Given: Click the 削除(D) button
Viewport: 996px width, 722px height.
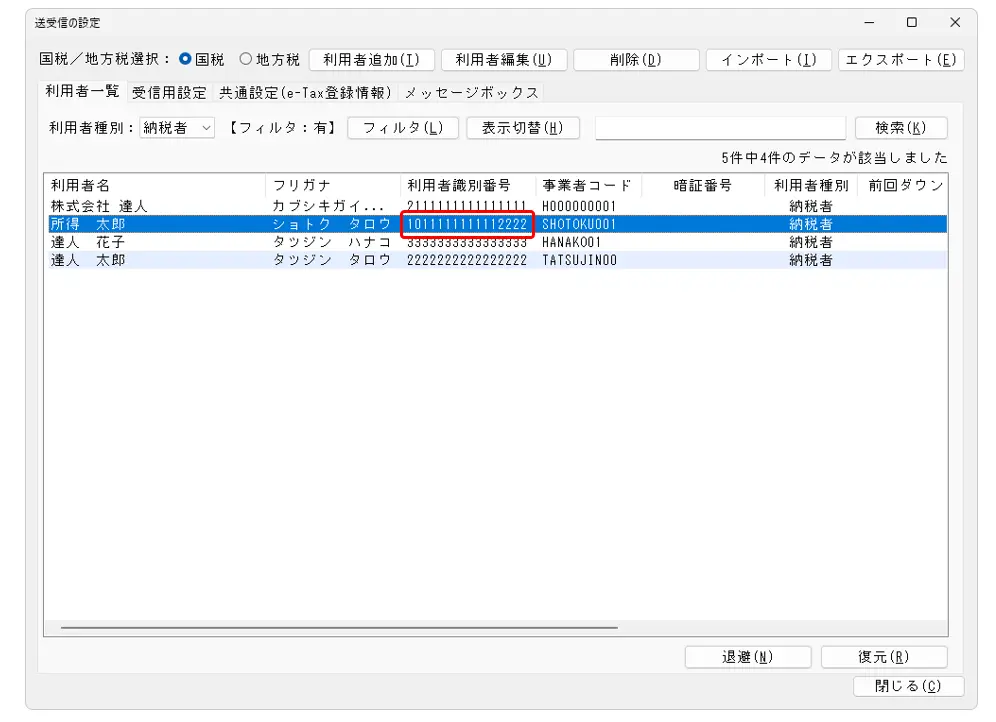Looking at the screenshot, I should [x=636, y=60].
